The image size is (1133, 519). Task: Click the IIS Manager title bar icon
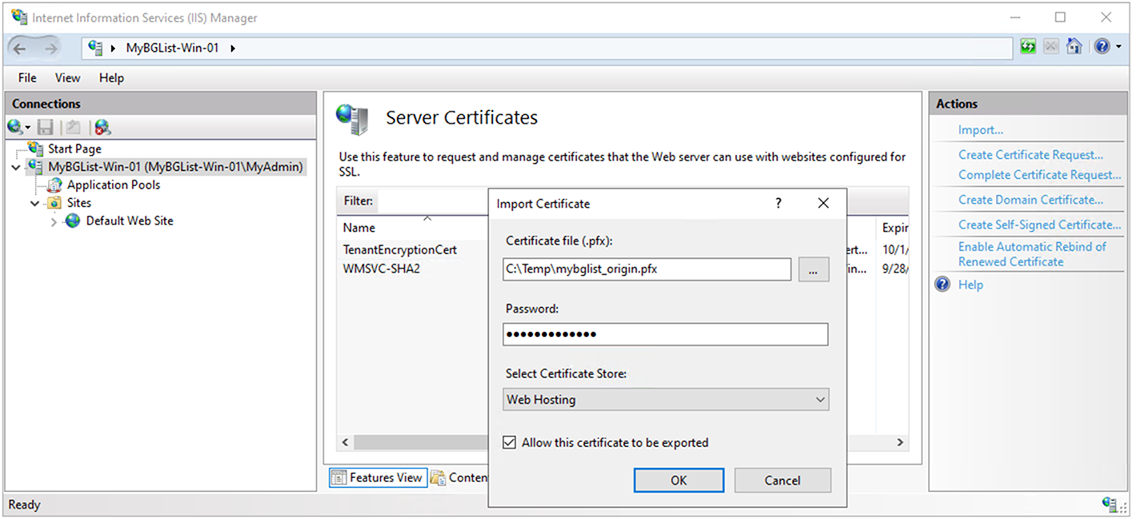coord(19,17)
